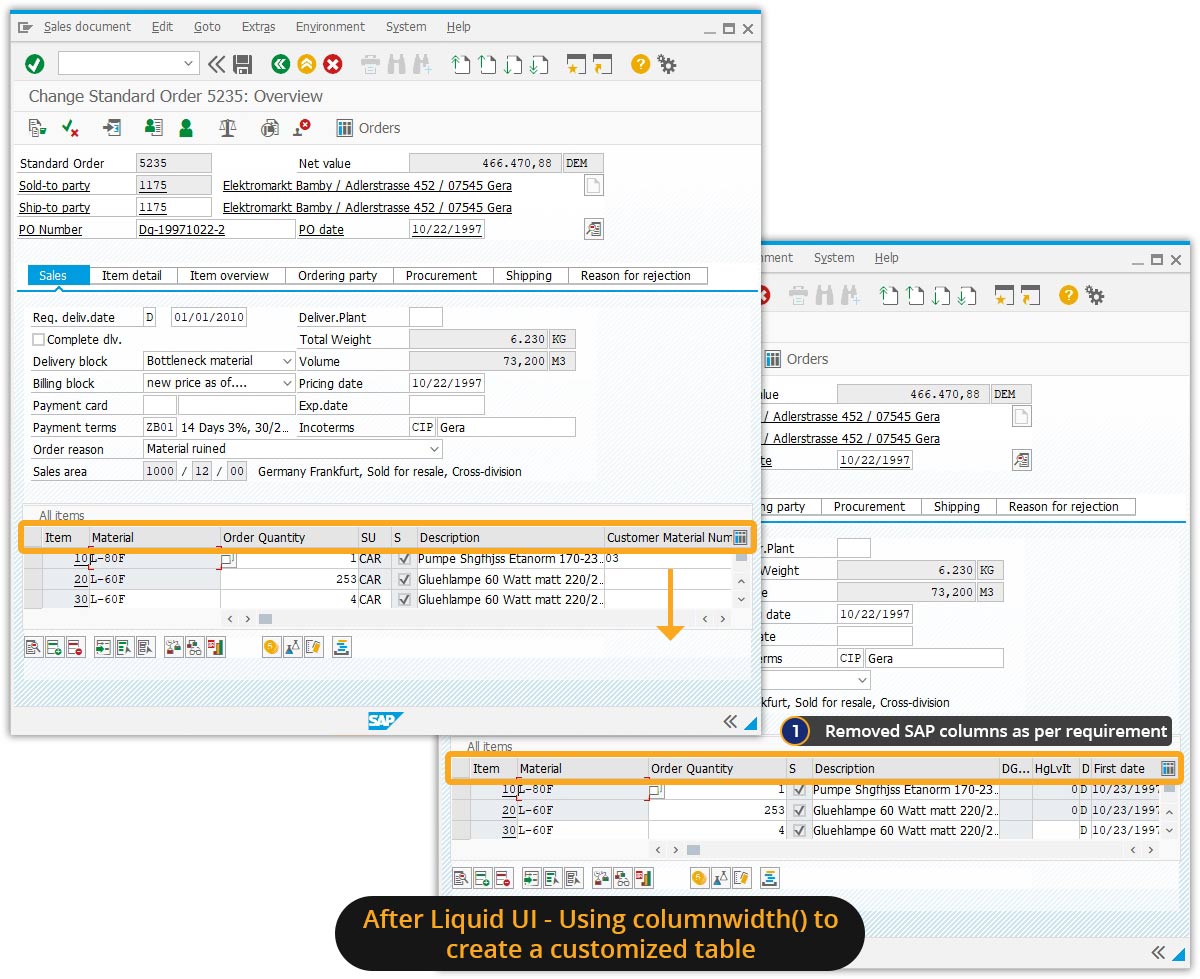The image size is (1200, 979).
Task: Open table settings icon in right items table
Action: pyautogui.click(x=1168, y=768)
